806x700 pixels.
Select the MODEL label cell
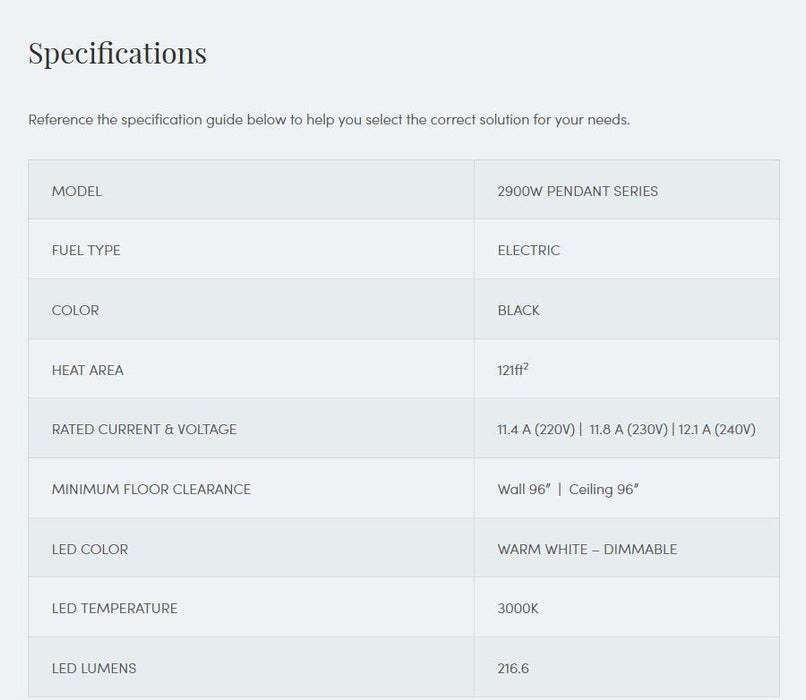(x=77, y=191)
